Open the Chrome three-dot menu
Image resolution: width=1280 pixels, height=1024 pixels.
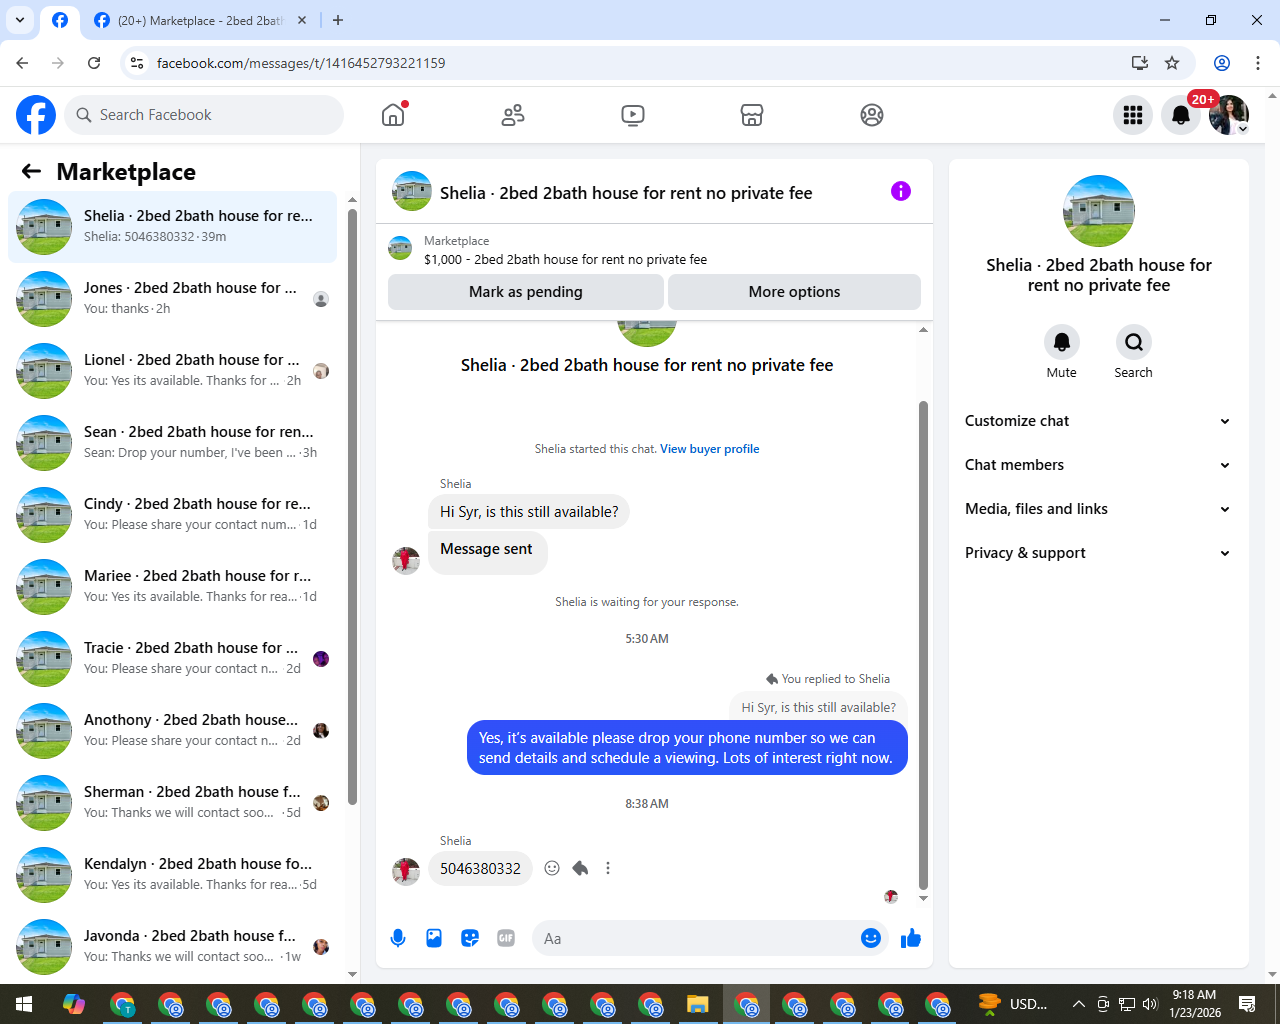(x=1257, y=63)
